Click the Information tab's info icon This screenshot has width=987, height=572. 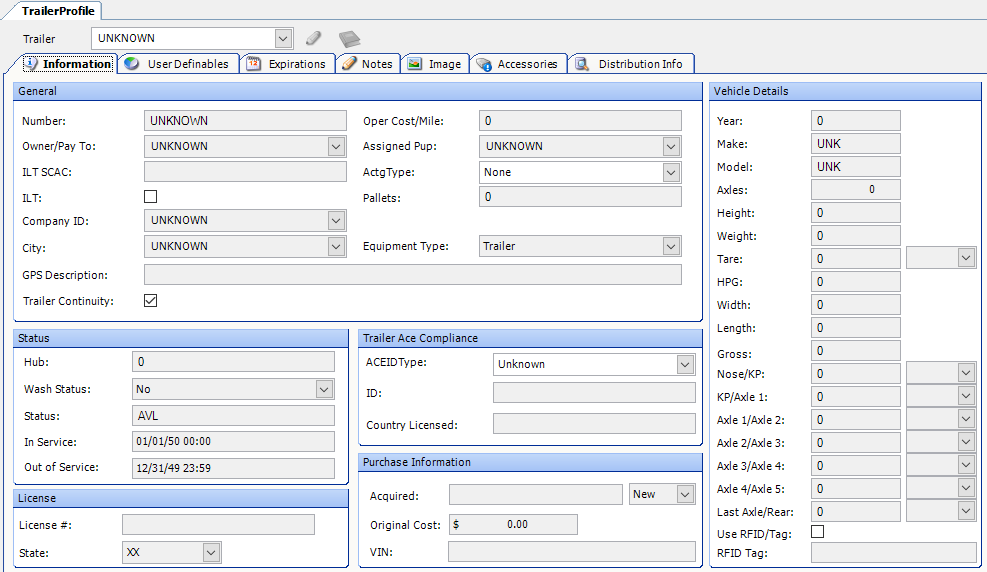tap(31, 64)
